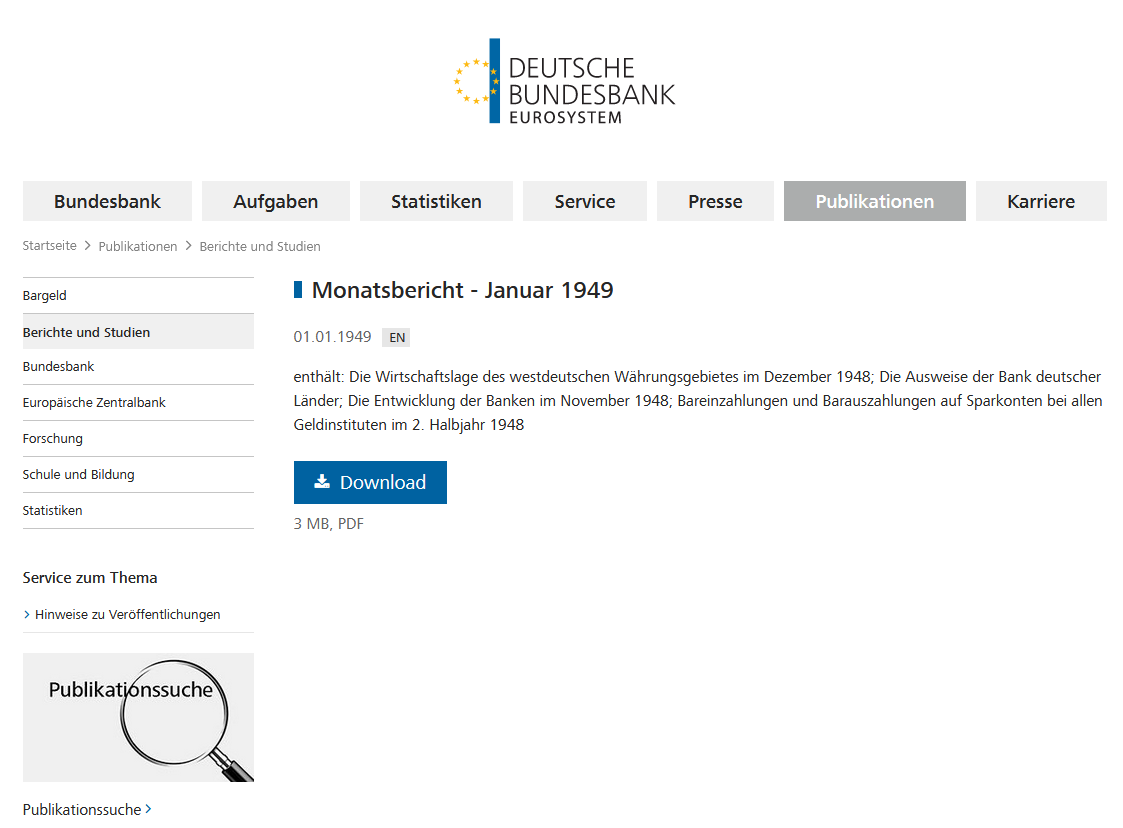This screenshot has width=1123, height=828.
Task: Open Forschung in sidebar navigation
Action: pyautogui.click(x=53, y=439)
